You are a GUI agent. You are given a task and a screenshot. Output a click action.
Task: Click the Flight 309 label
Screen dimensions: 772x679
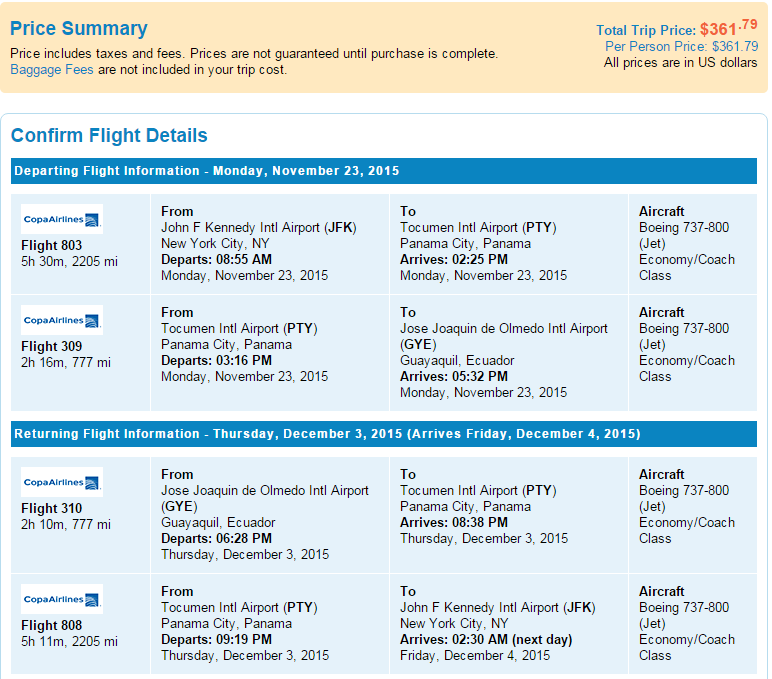pos(52,346)
